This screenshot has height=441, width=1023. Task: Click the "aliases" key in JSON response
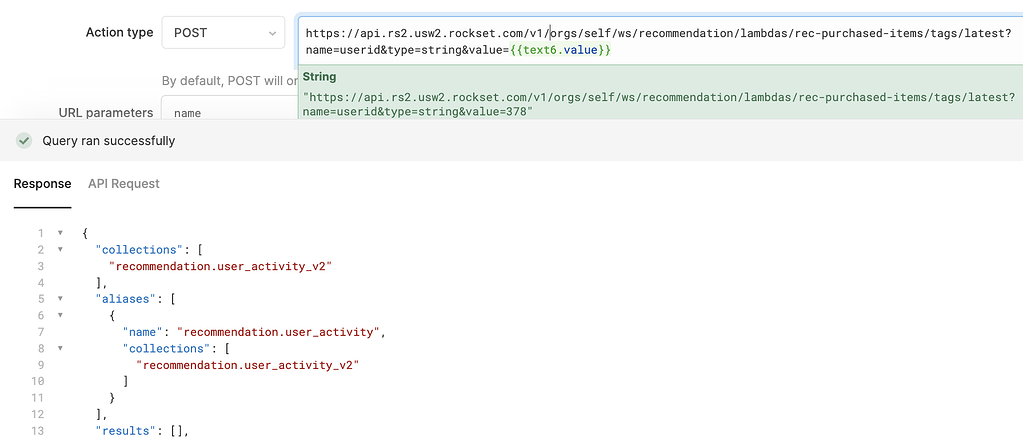coord(120,299)
